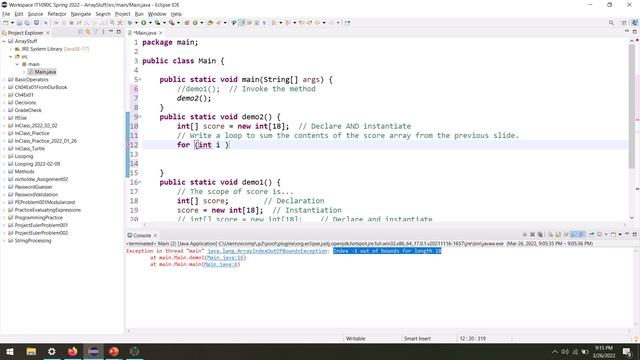
Task: Collapse the src folder
Action: (11, 57)
